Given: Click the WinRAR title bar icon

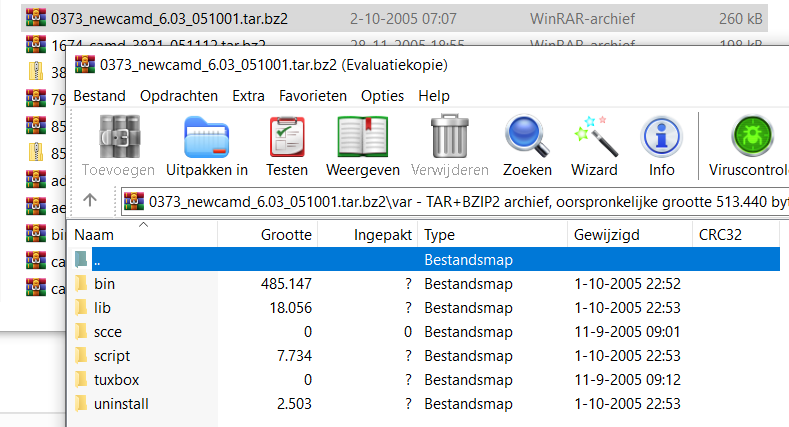Looking at the screenshot, I should pyautogui.click(x=85, y=64).
